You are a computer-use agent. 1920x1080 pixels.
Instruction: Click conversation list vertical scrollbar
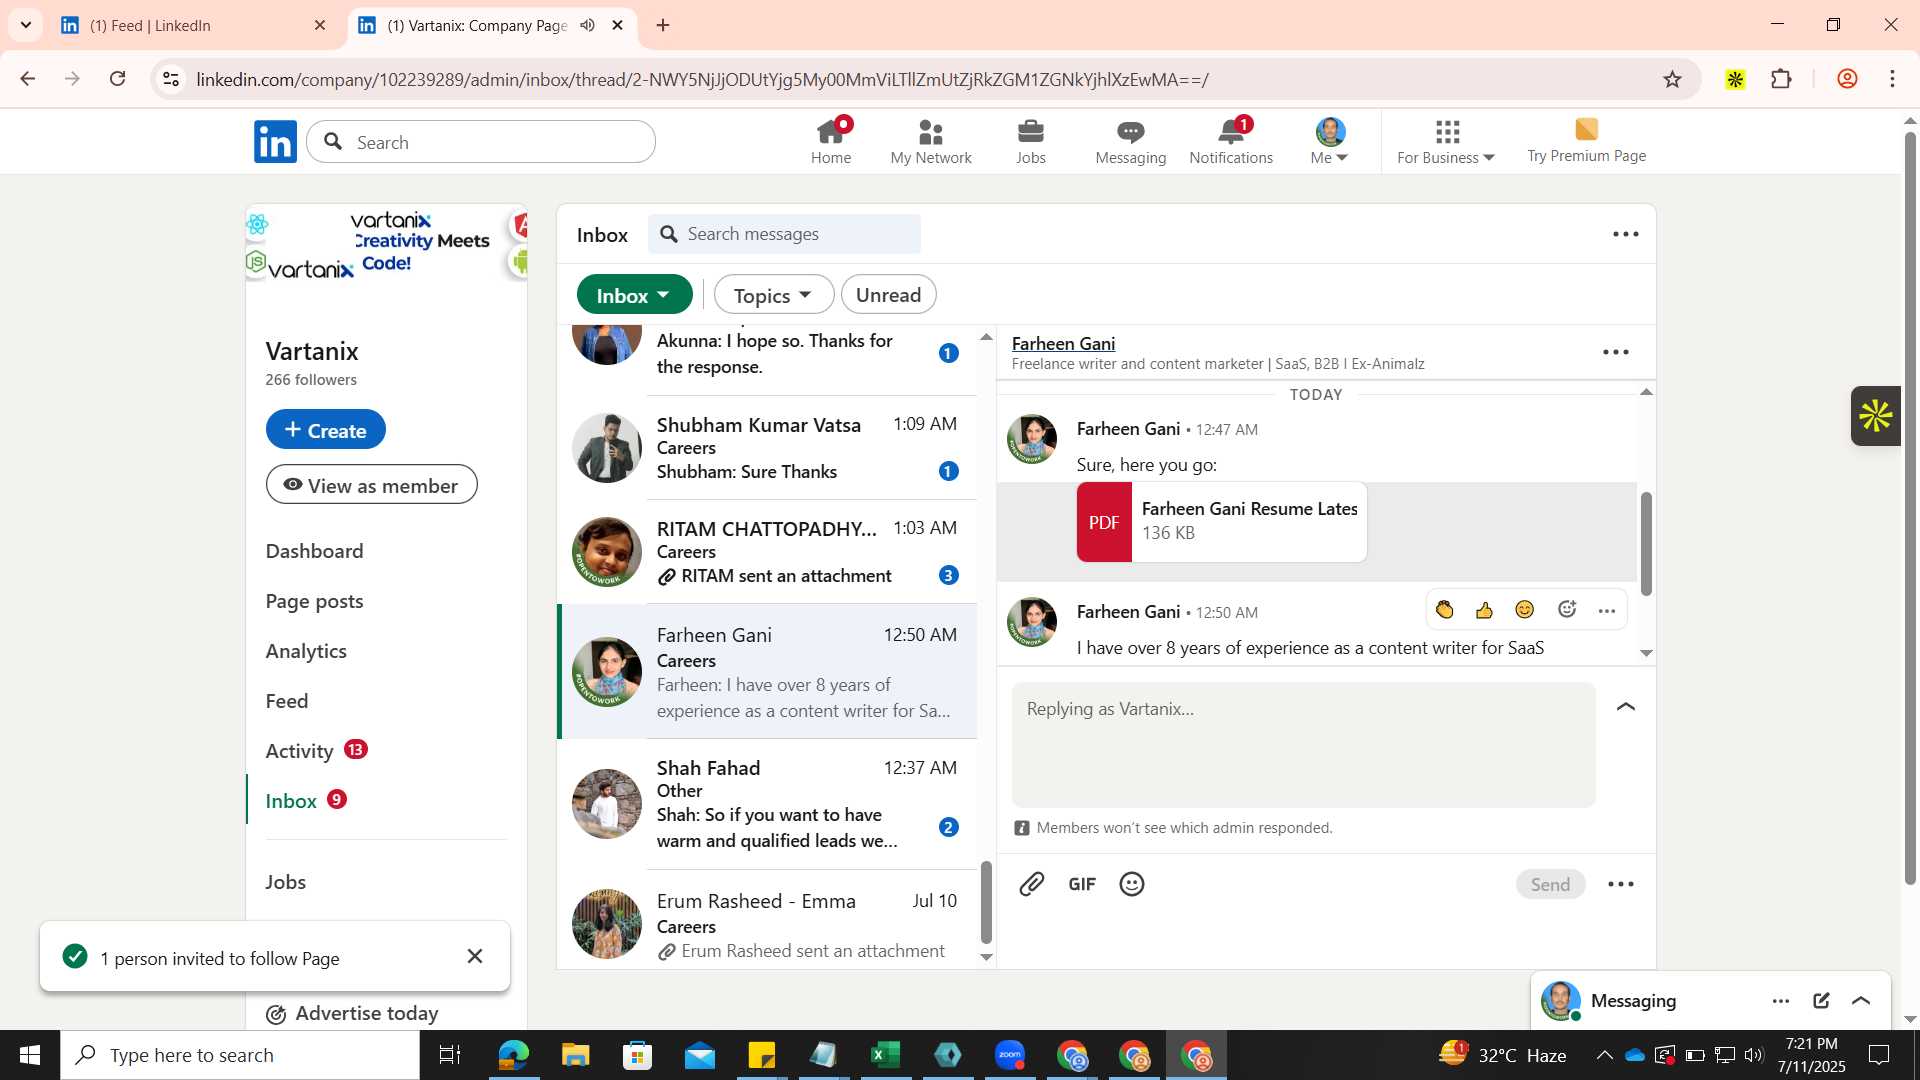click(x=986, y=902)
